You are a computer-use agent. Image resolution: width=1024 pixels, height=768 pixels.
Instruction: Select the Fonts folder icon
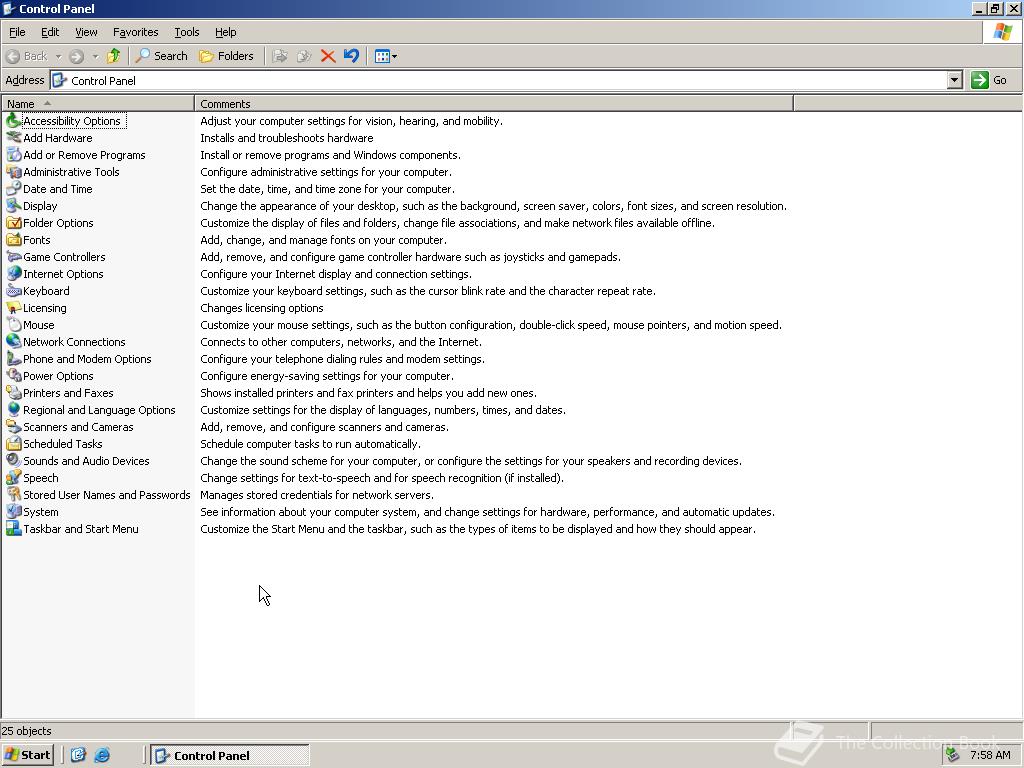point(13,240)
